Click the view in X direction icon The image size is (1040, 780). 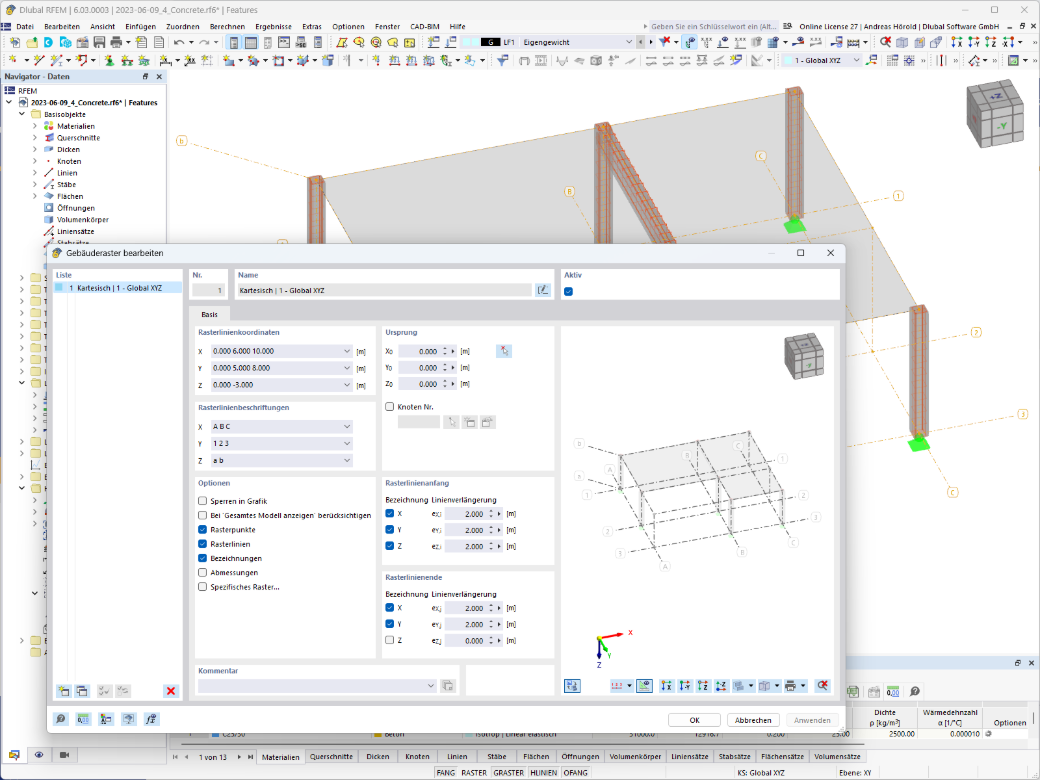pyautogui.click(x=666, y=686)
